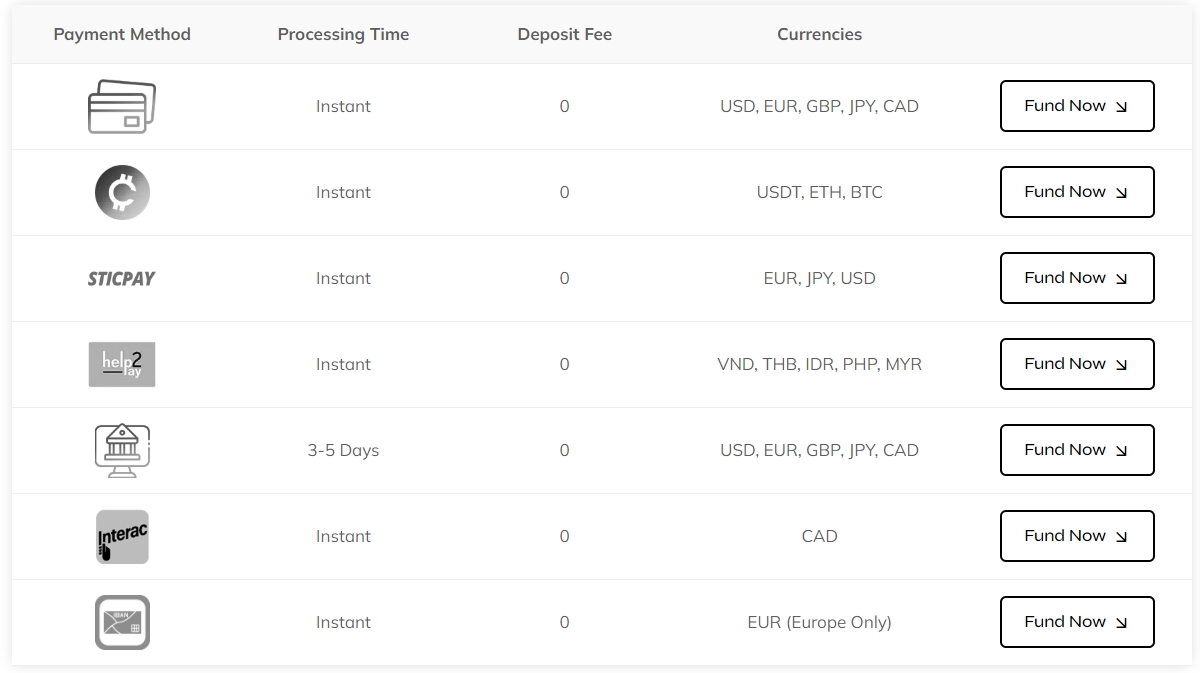
Task: Click the credit card payment method icon
Action: [x=122, y=105]
